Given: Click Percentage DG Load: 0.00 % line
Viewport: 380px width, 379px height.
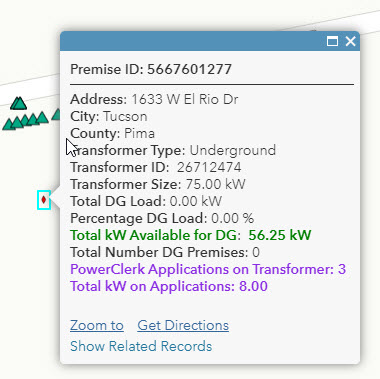Looking at the screenshot, I should click(162, 218).
